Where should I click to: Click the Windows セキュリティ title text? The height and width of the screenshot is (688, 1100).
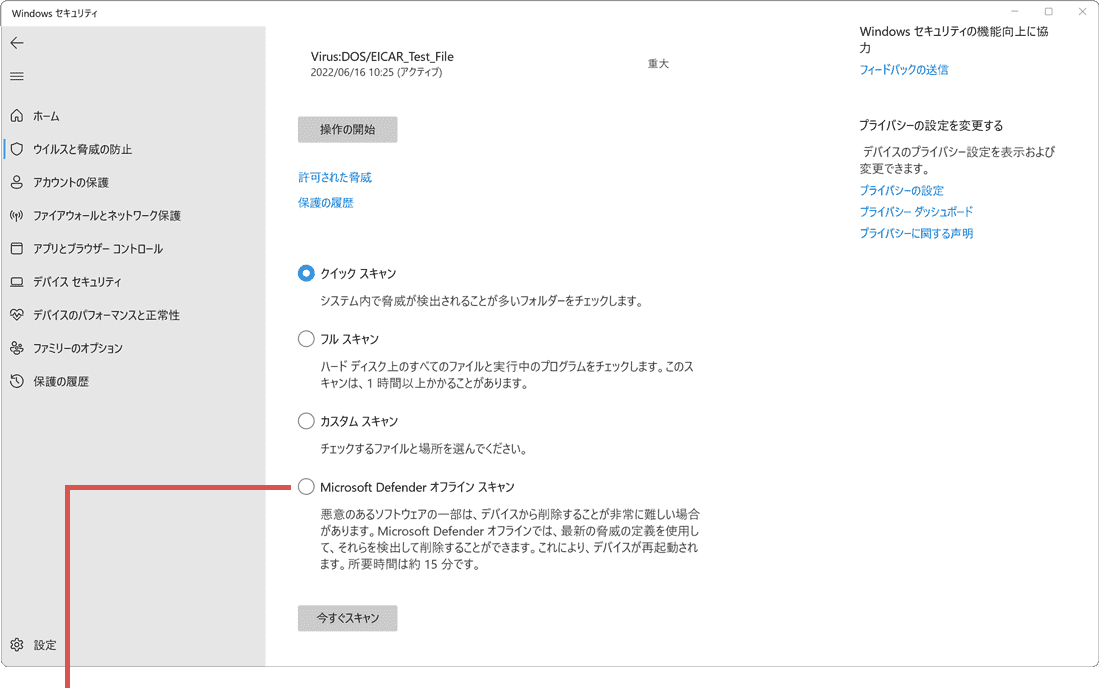[55, 13]
